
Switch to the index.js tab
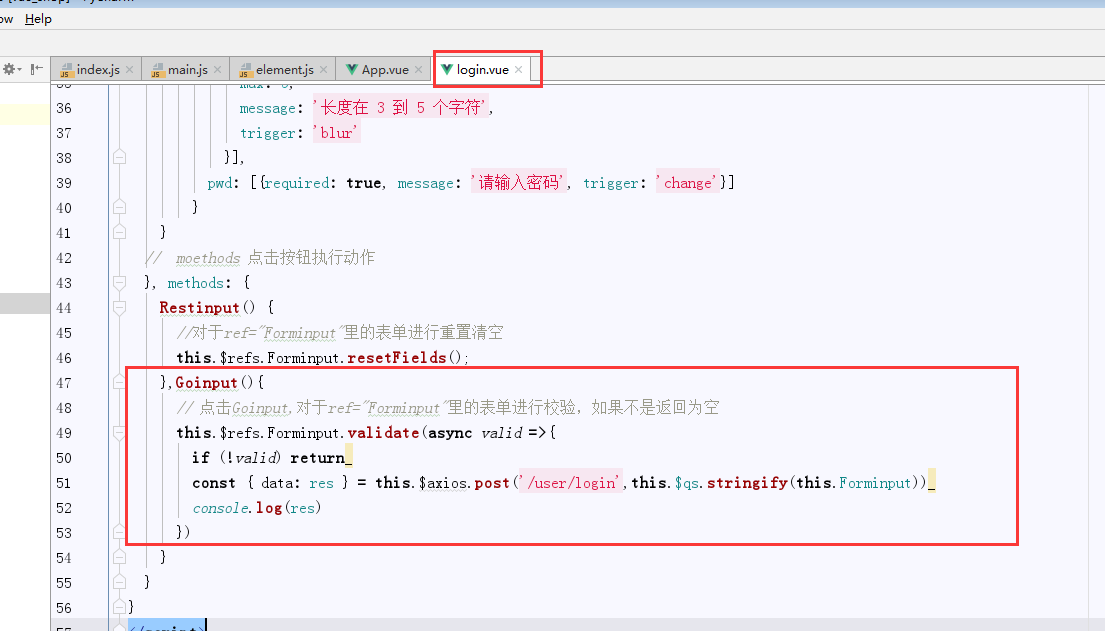tap(98, 70)
